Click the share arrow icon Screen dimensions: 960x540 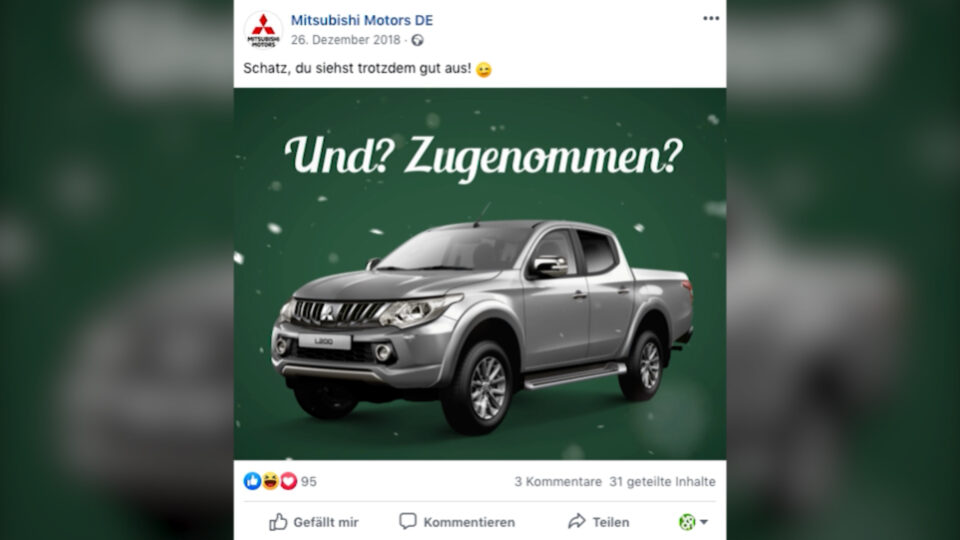[577, 522]
